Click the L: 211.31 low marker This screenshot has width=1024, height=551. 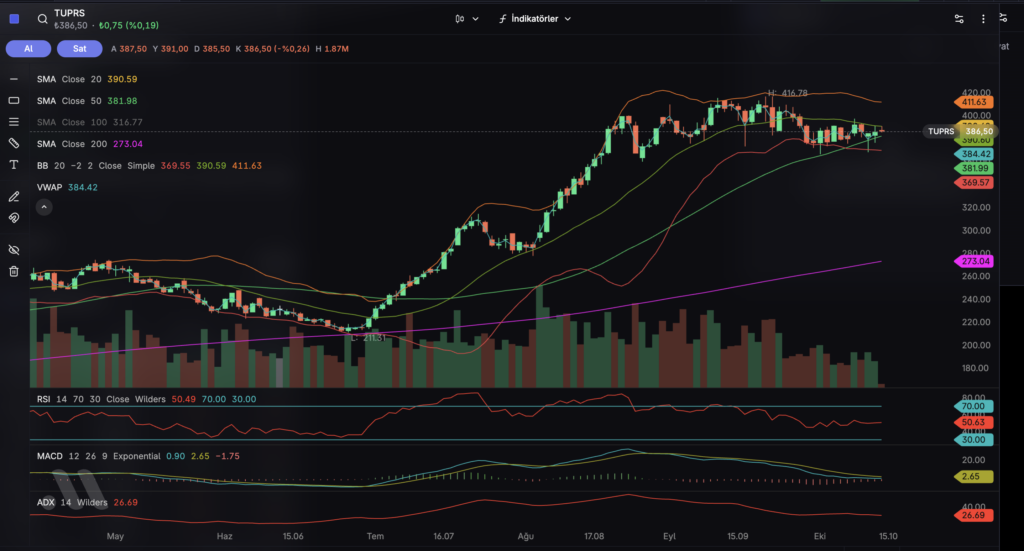(368, 338)
